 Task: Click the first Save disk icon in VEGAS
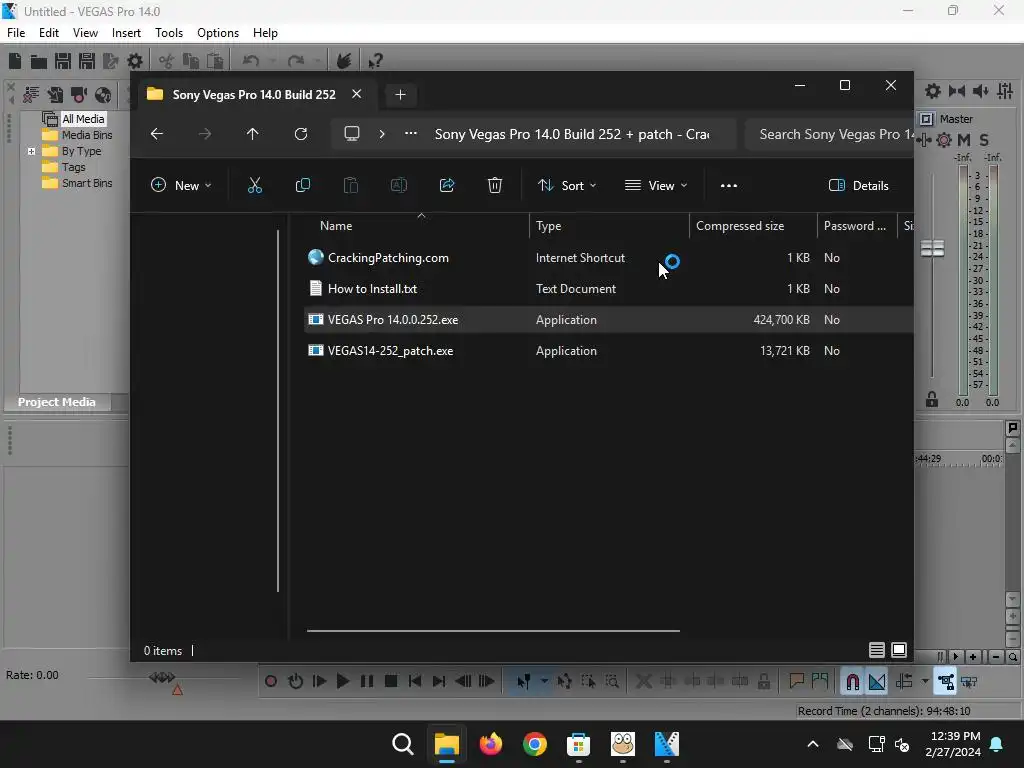point(63,61)
